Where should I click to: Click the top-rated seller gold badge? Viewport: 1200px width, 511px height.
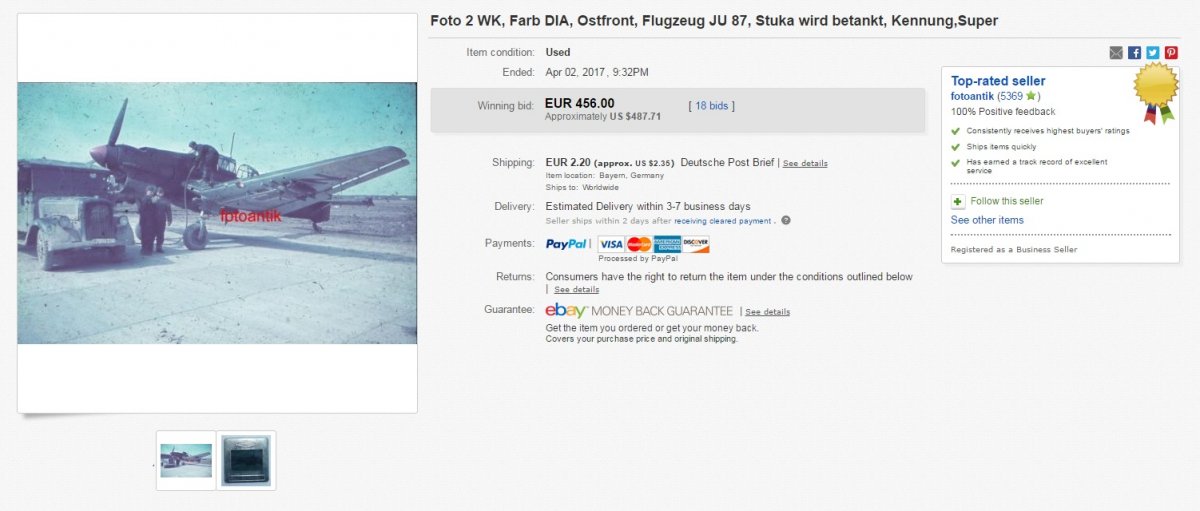tap(1153, 92)
